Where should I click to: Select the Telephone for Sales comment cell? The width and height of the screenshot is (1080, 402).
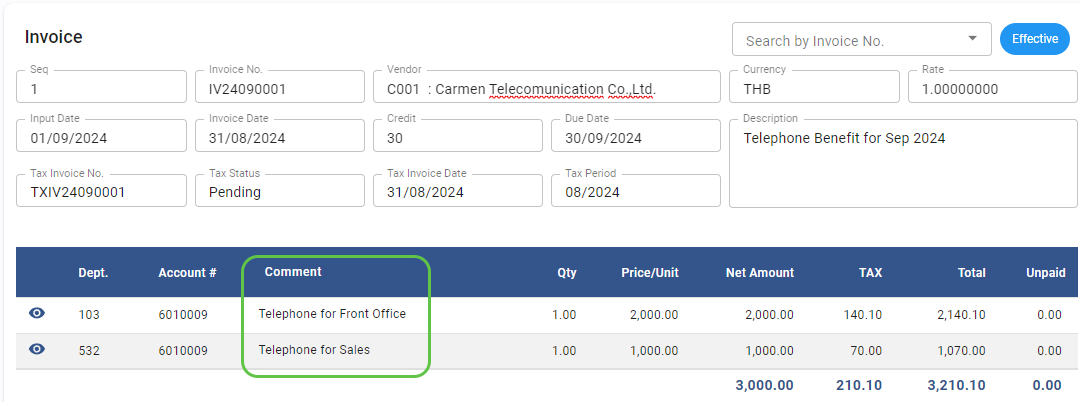pyautogui.click(x=314, y=350)
